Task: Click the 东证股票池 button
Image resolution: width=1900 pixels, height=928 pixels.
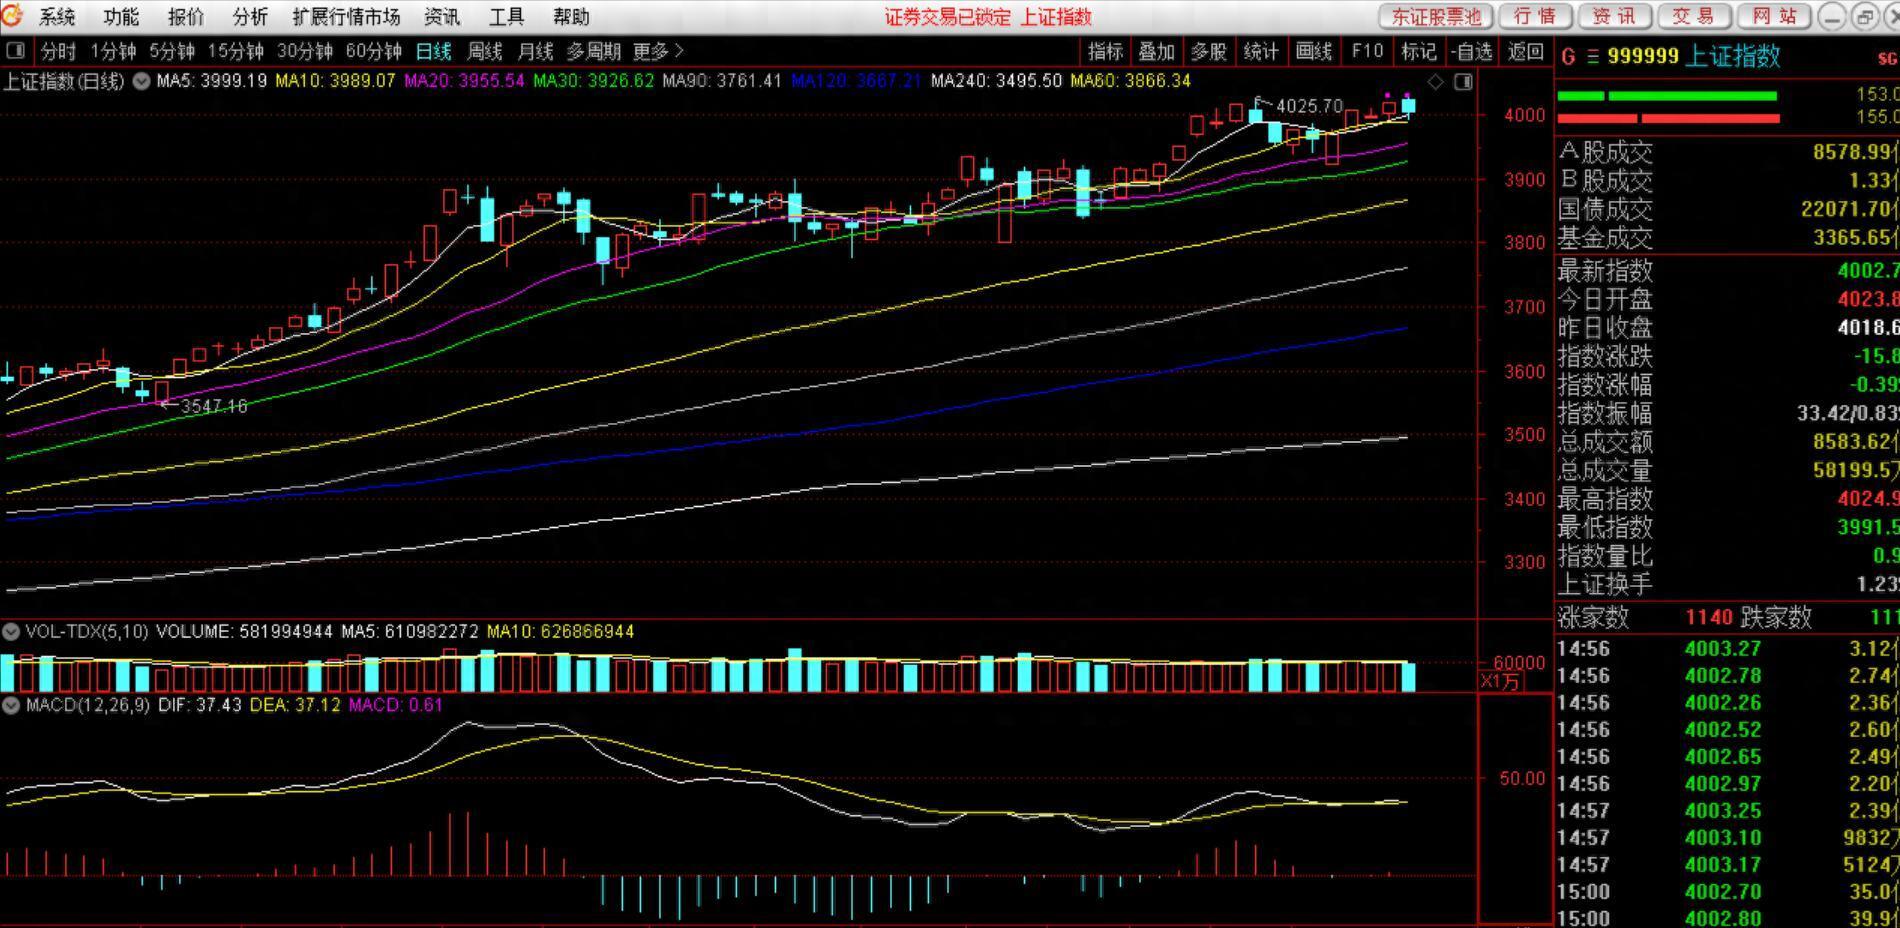Action: [1436, 17]
